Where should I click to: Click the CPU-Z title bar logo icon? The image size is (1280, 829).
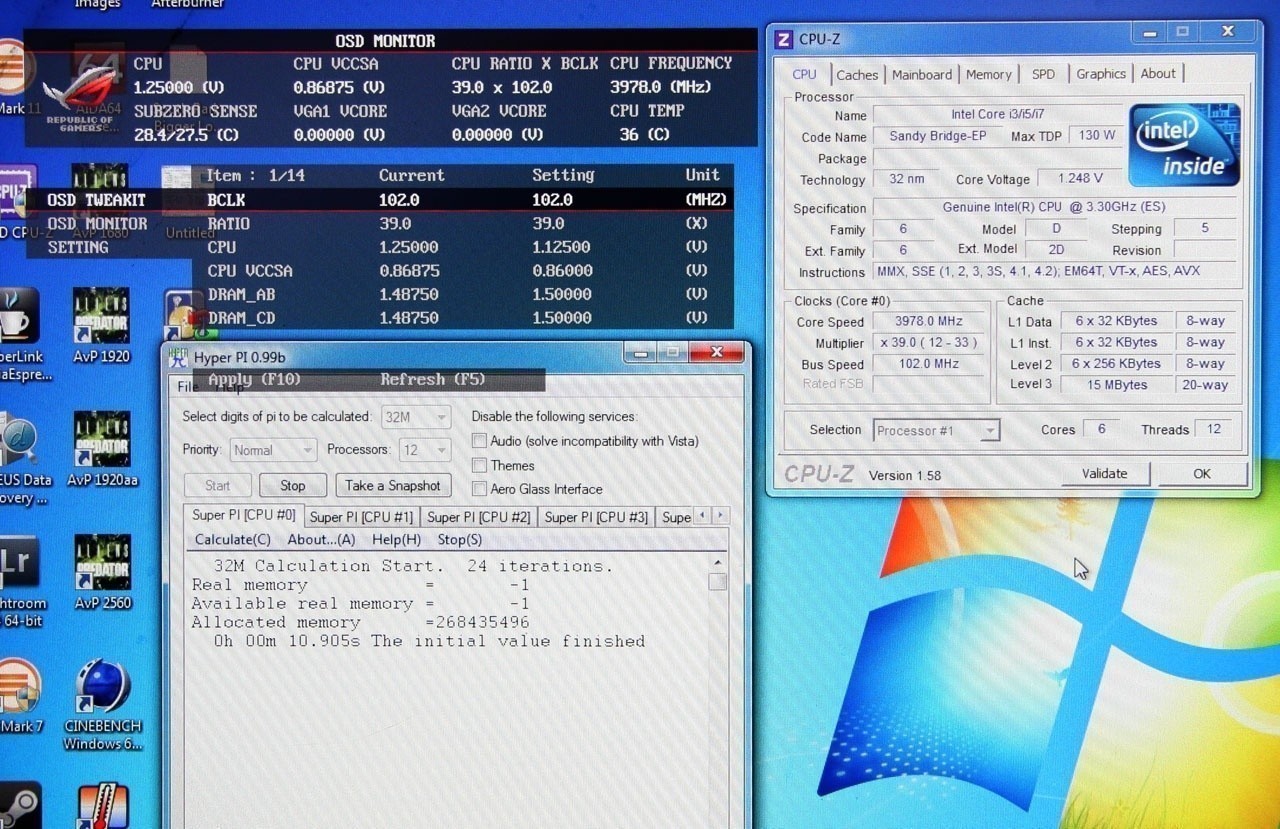click(784, 39)
